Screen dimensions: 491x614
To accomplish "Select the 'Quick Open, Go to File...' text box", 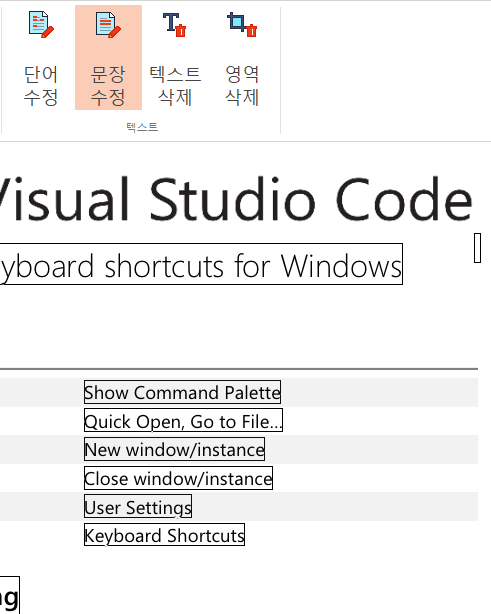I will 183,421.
